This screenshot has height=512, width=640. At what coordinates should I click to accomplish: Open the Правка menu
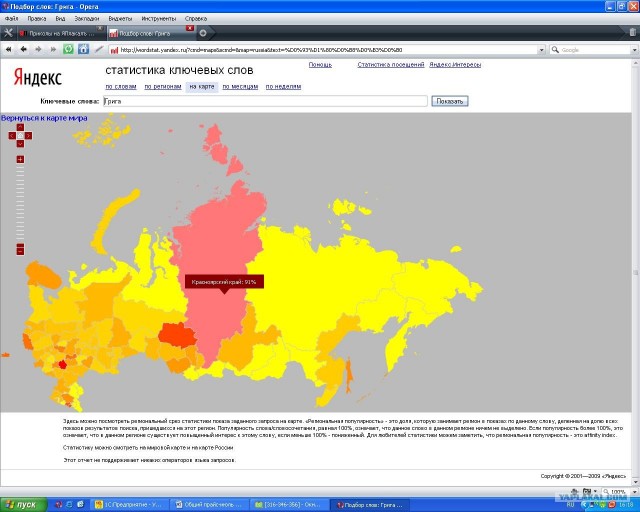(37, 19)
